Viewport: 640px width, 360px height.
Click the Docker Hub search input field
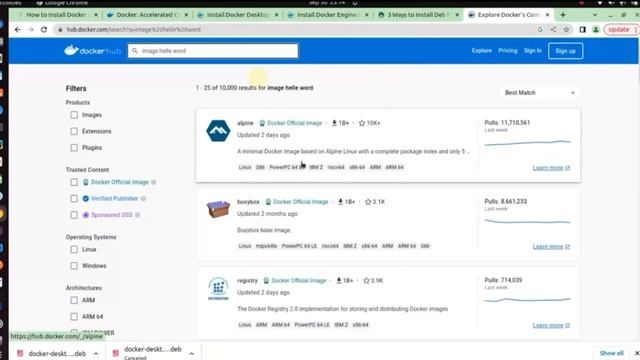pos(213,51)
